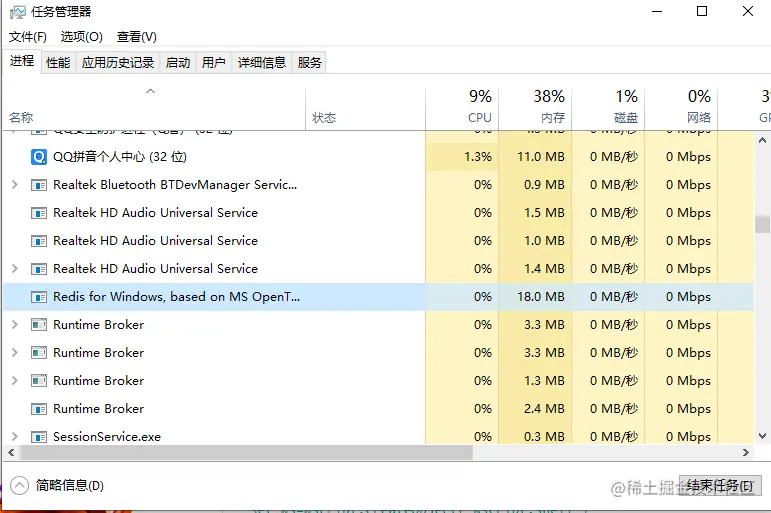
Task: Click the 1.3% CPU value of QQ拼音
Action: (478, 157)
